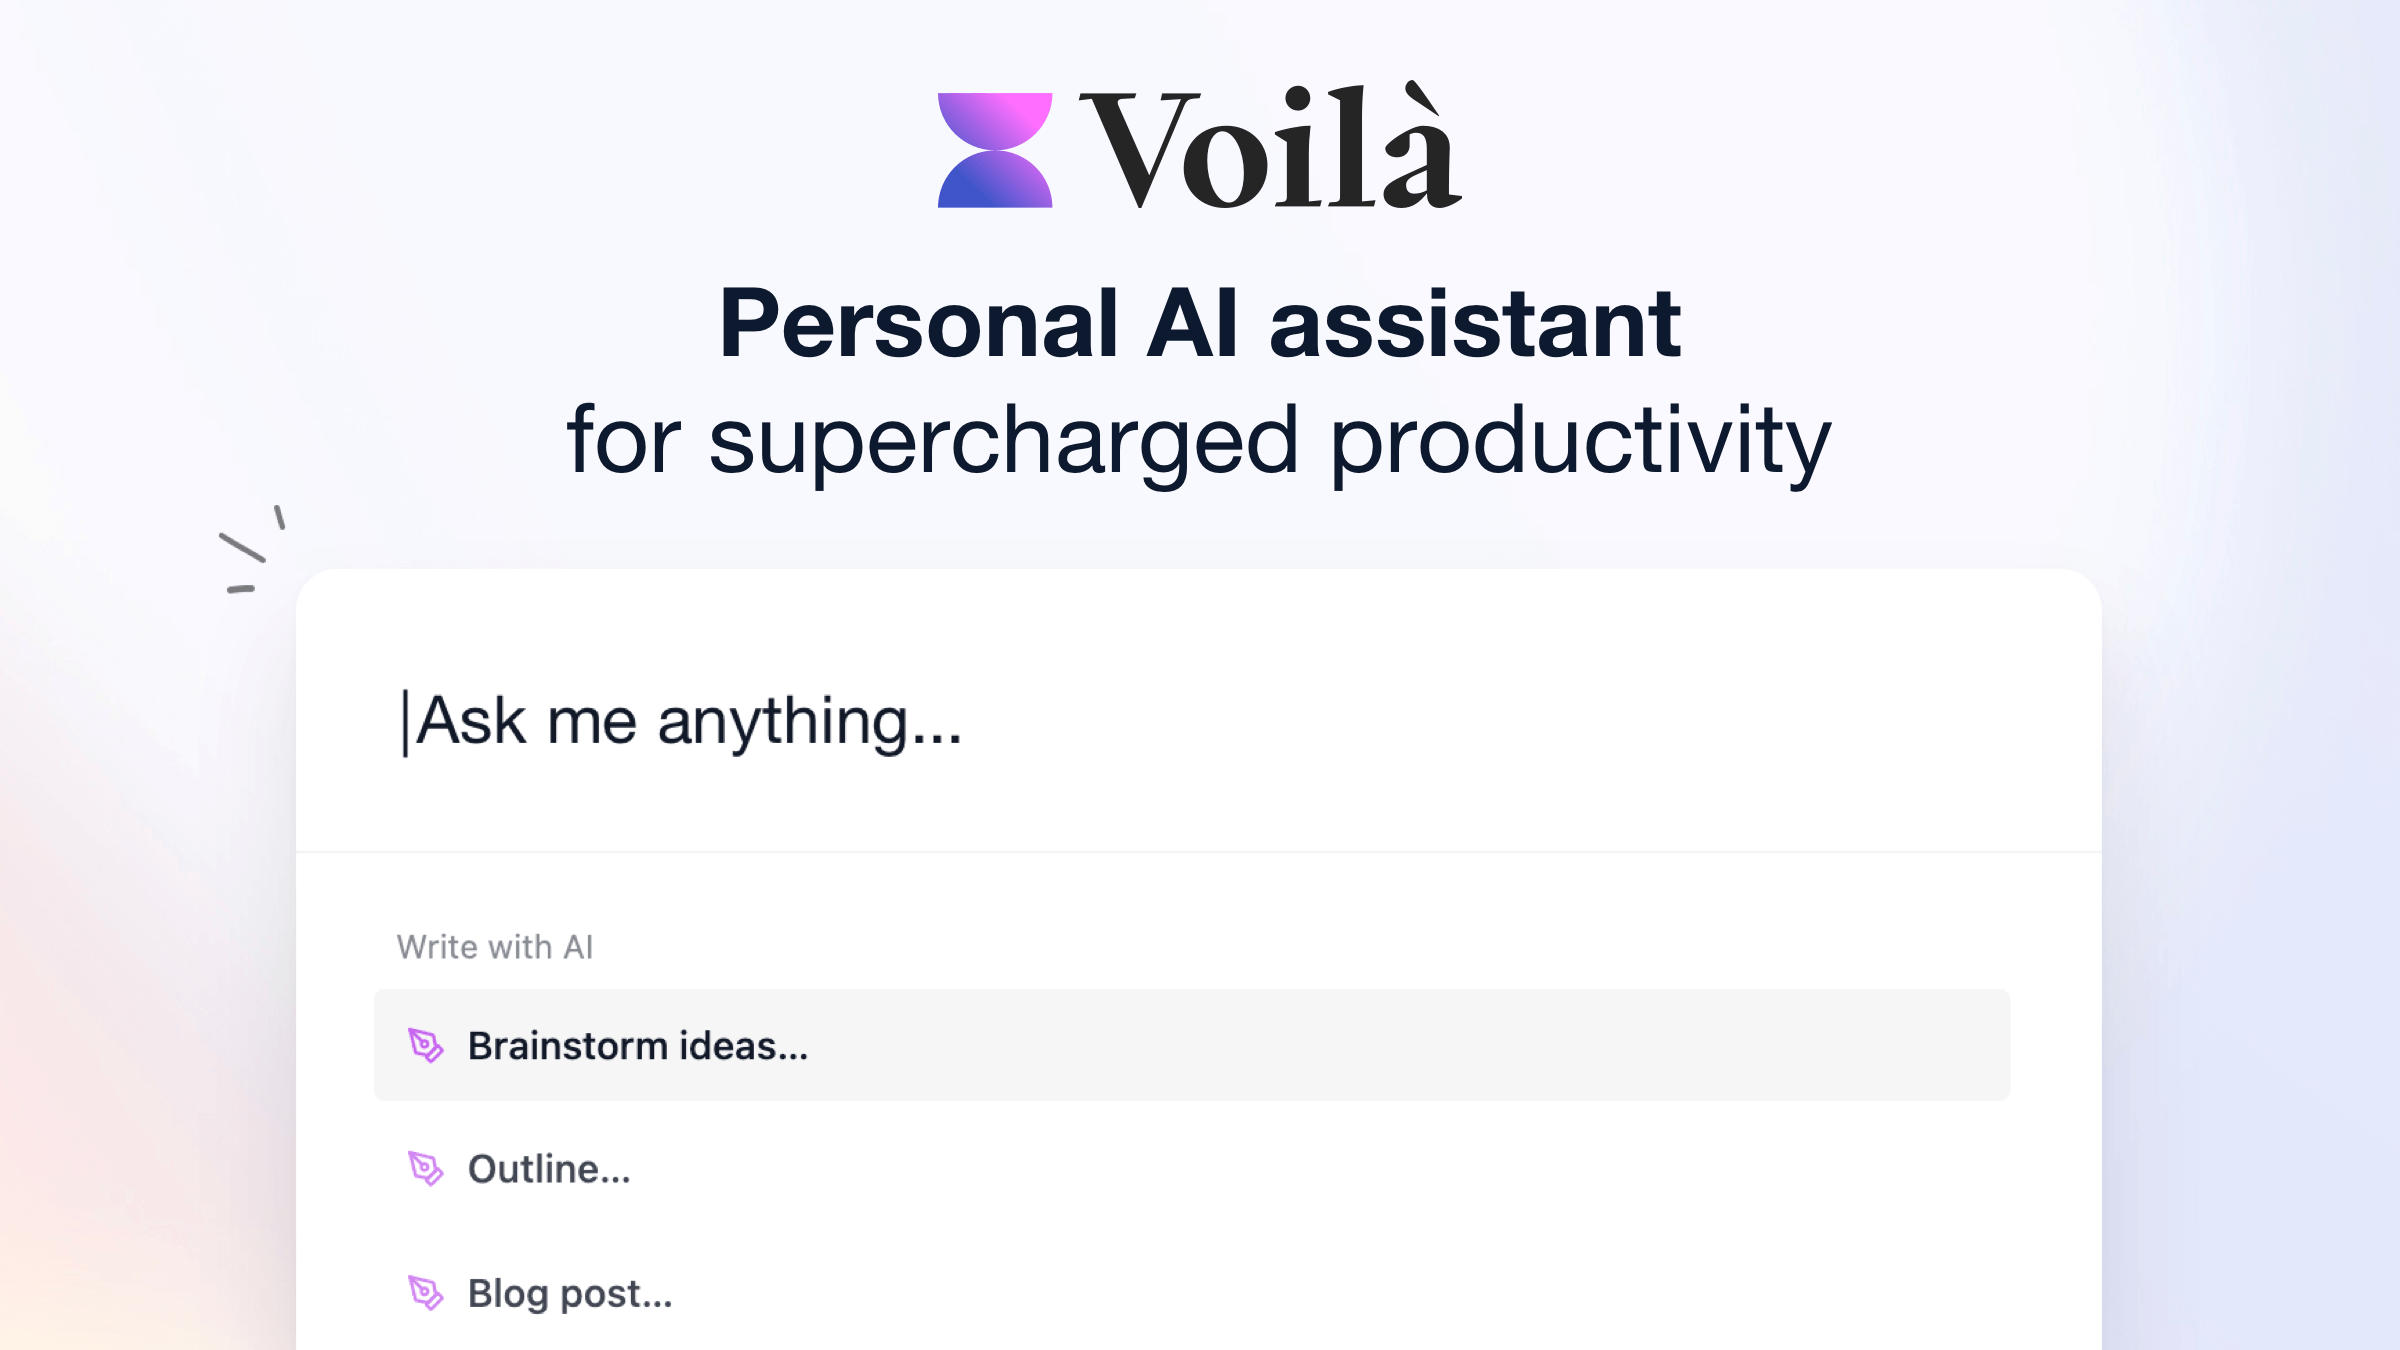Click the text cursor before Ask me anything
This screenshot has width=2400, height=1350.
(405, 722)
